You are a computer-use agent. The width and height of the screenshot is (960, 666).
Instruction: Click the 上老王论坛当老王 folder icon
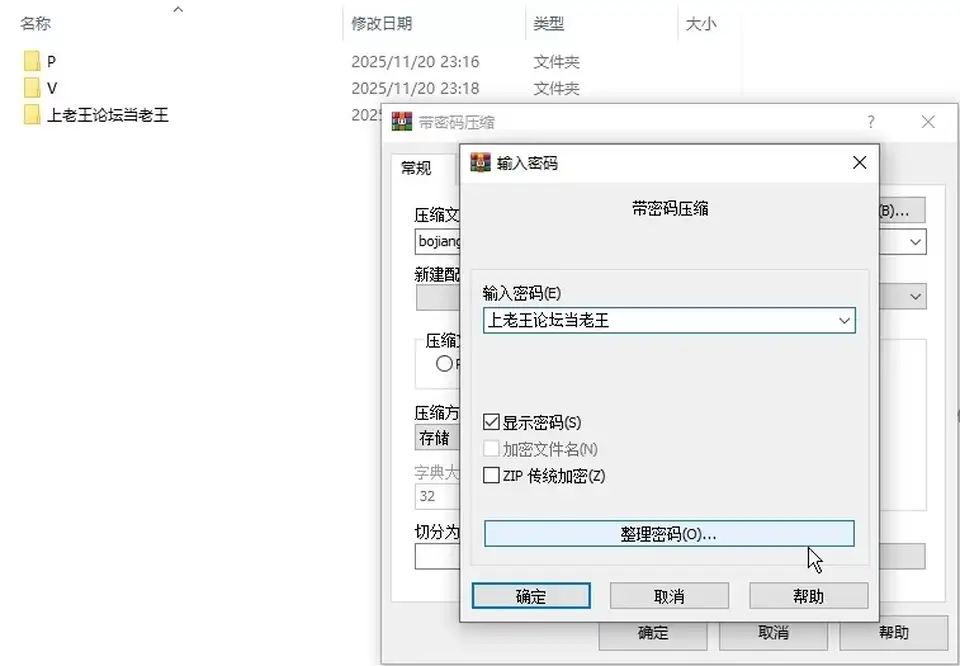pyautogui.click(x=32, y=114)
